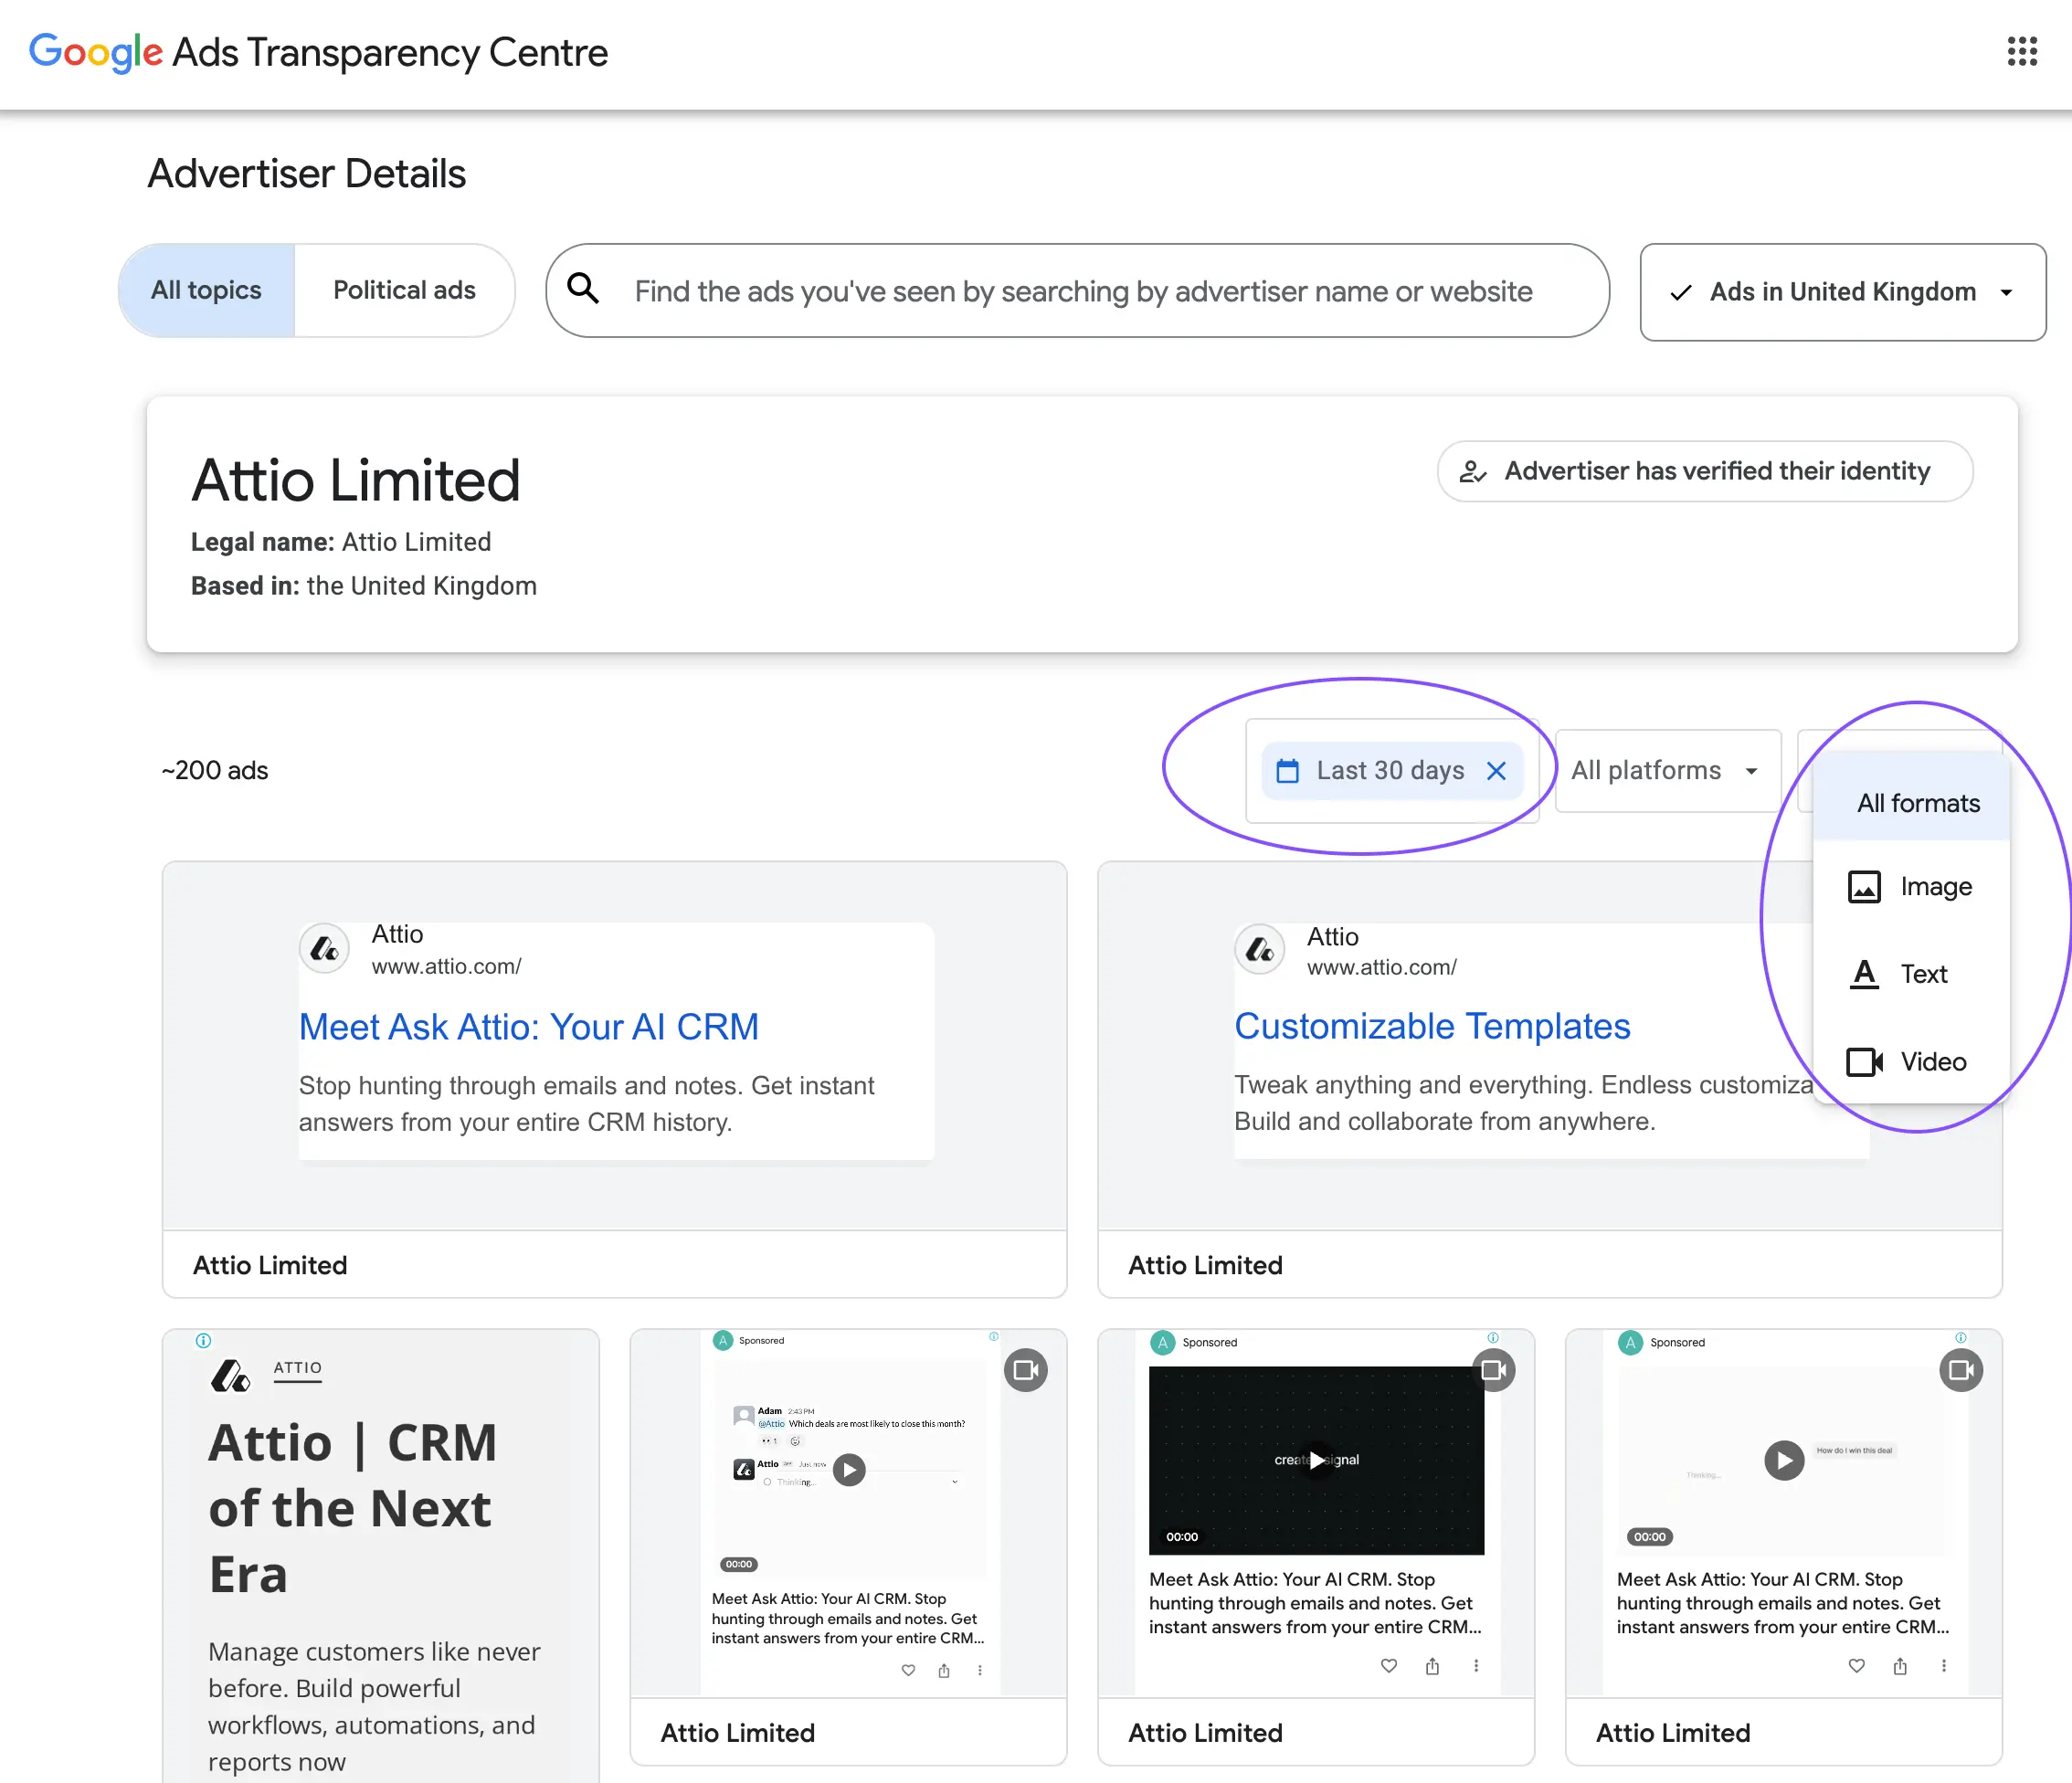The width and height of the screenshot is (2072, 1783).
Task: Click the calendar icon in date filter
Action: click(x=1288, y=771)
